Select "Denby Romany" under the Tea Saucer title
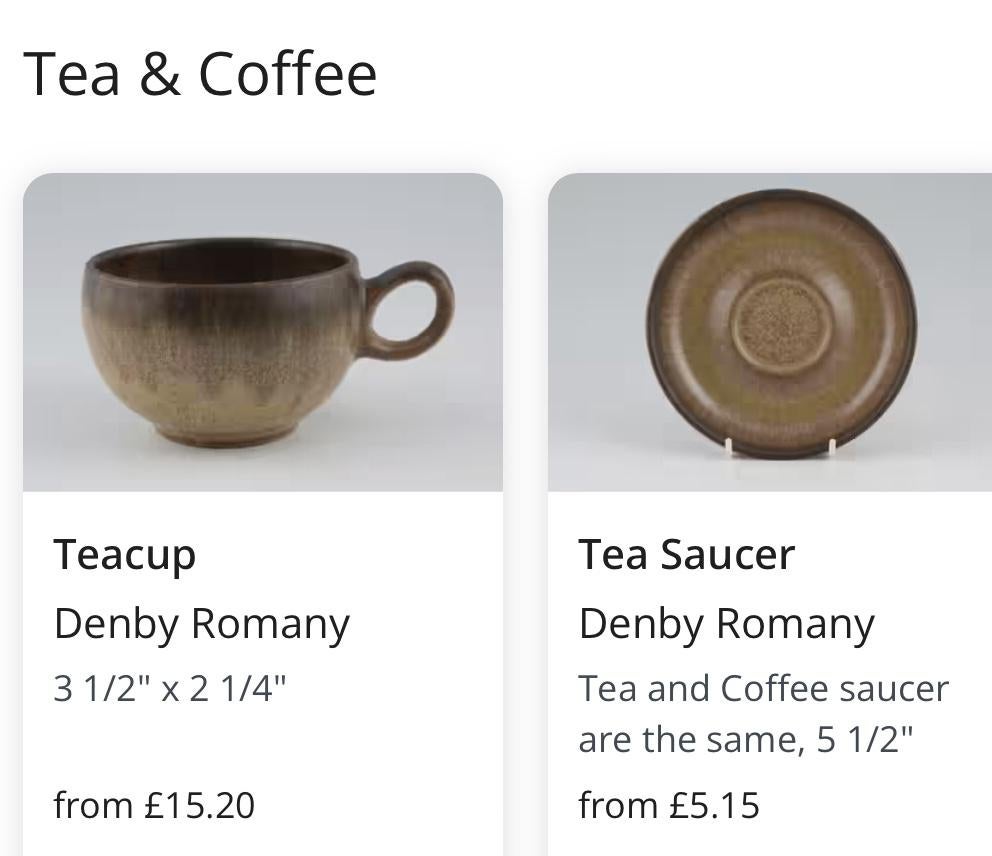This screenshot has height=856, width=992. click(726, 624)
